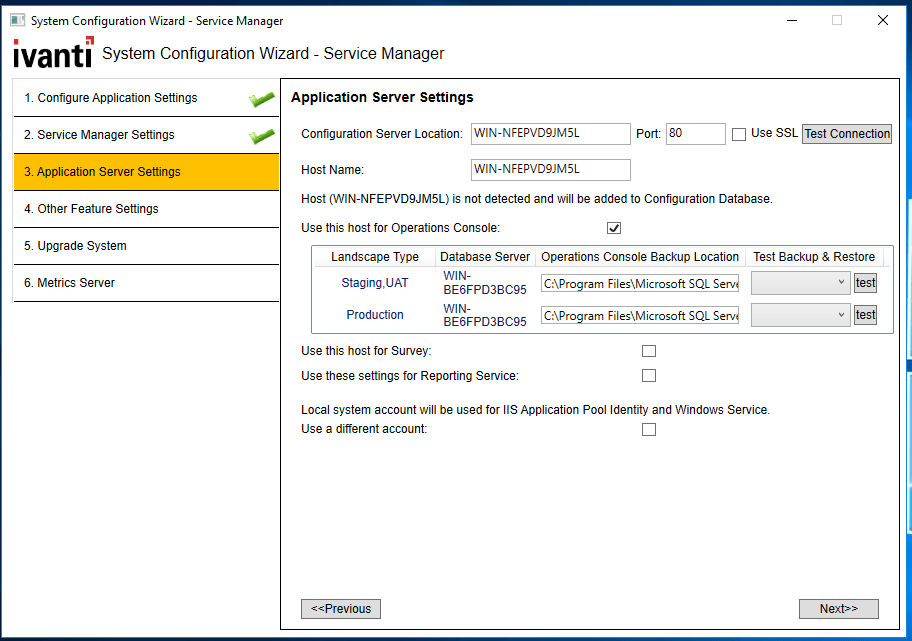This screenshot has height=641, width=912.
Task: Open step 5 Upgrade System
Action: point(146,246)
